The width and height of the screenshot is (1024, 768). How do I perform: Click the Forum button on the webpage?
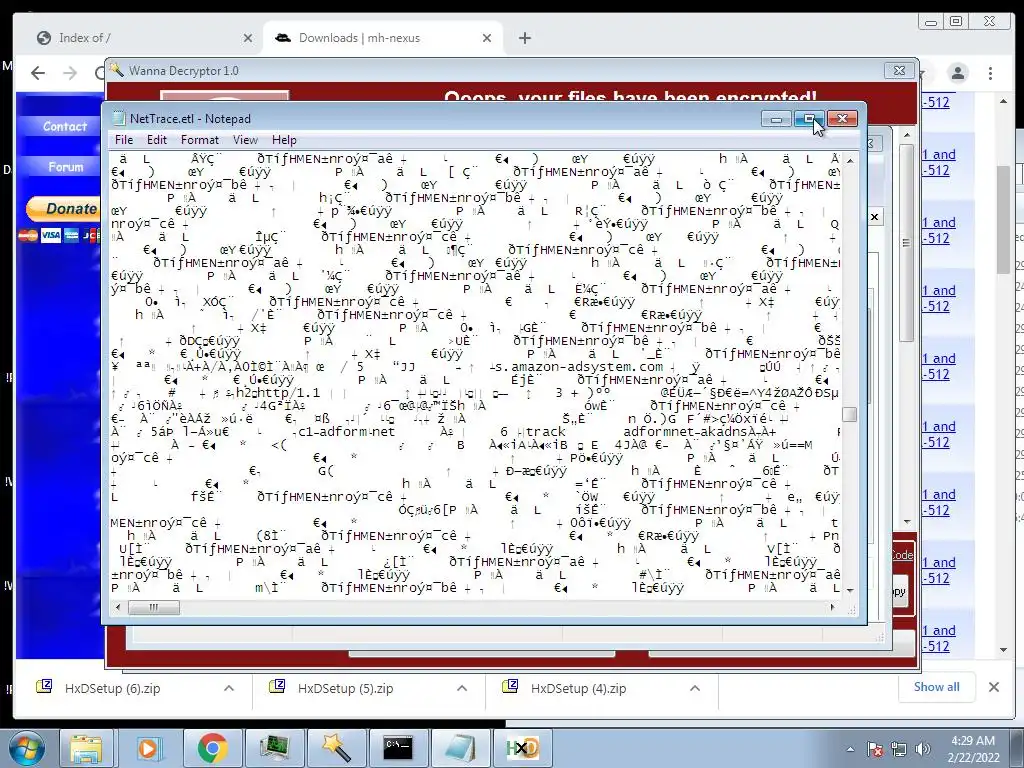click(64, 167)
